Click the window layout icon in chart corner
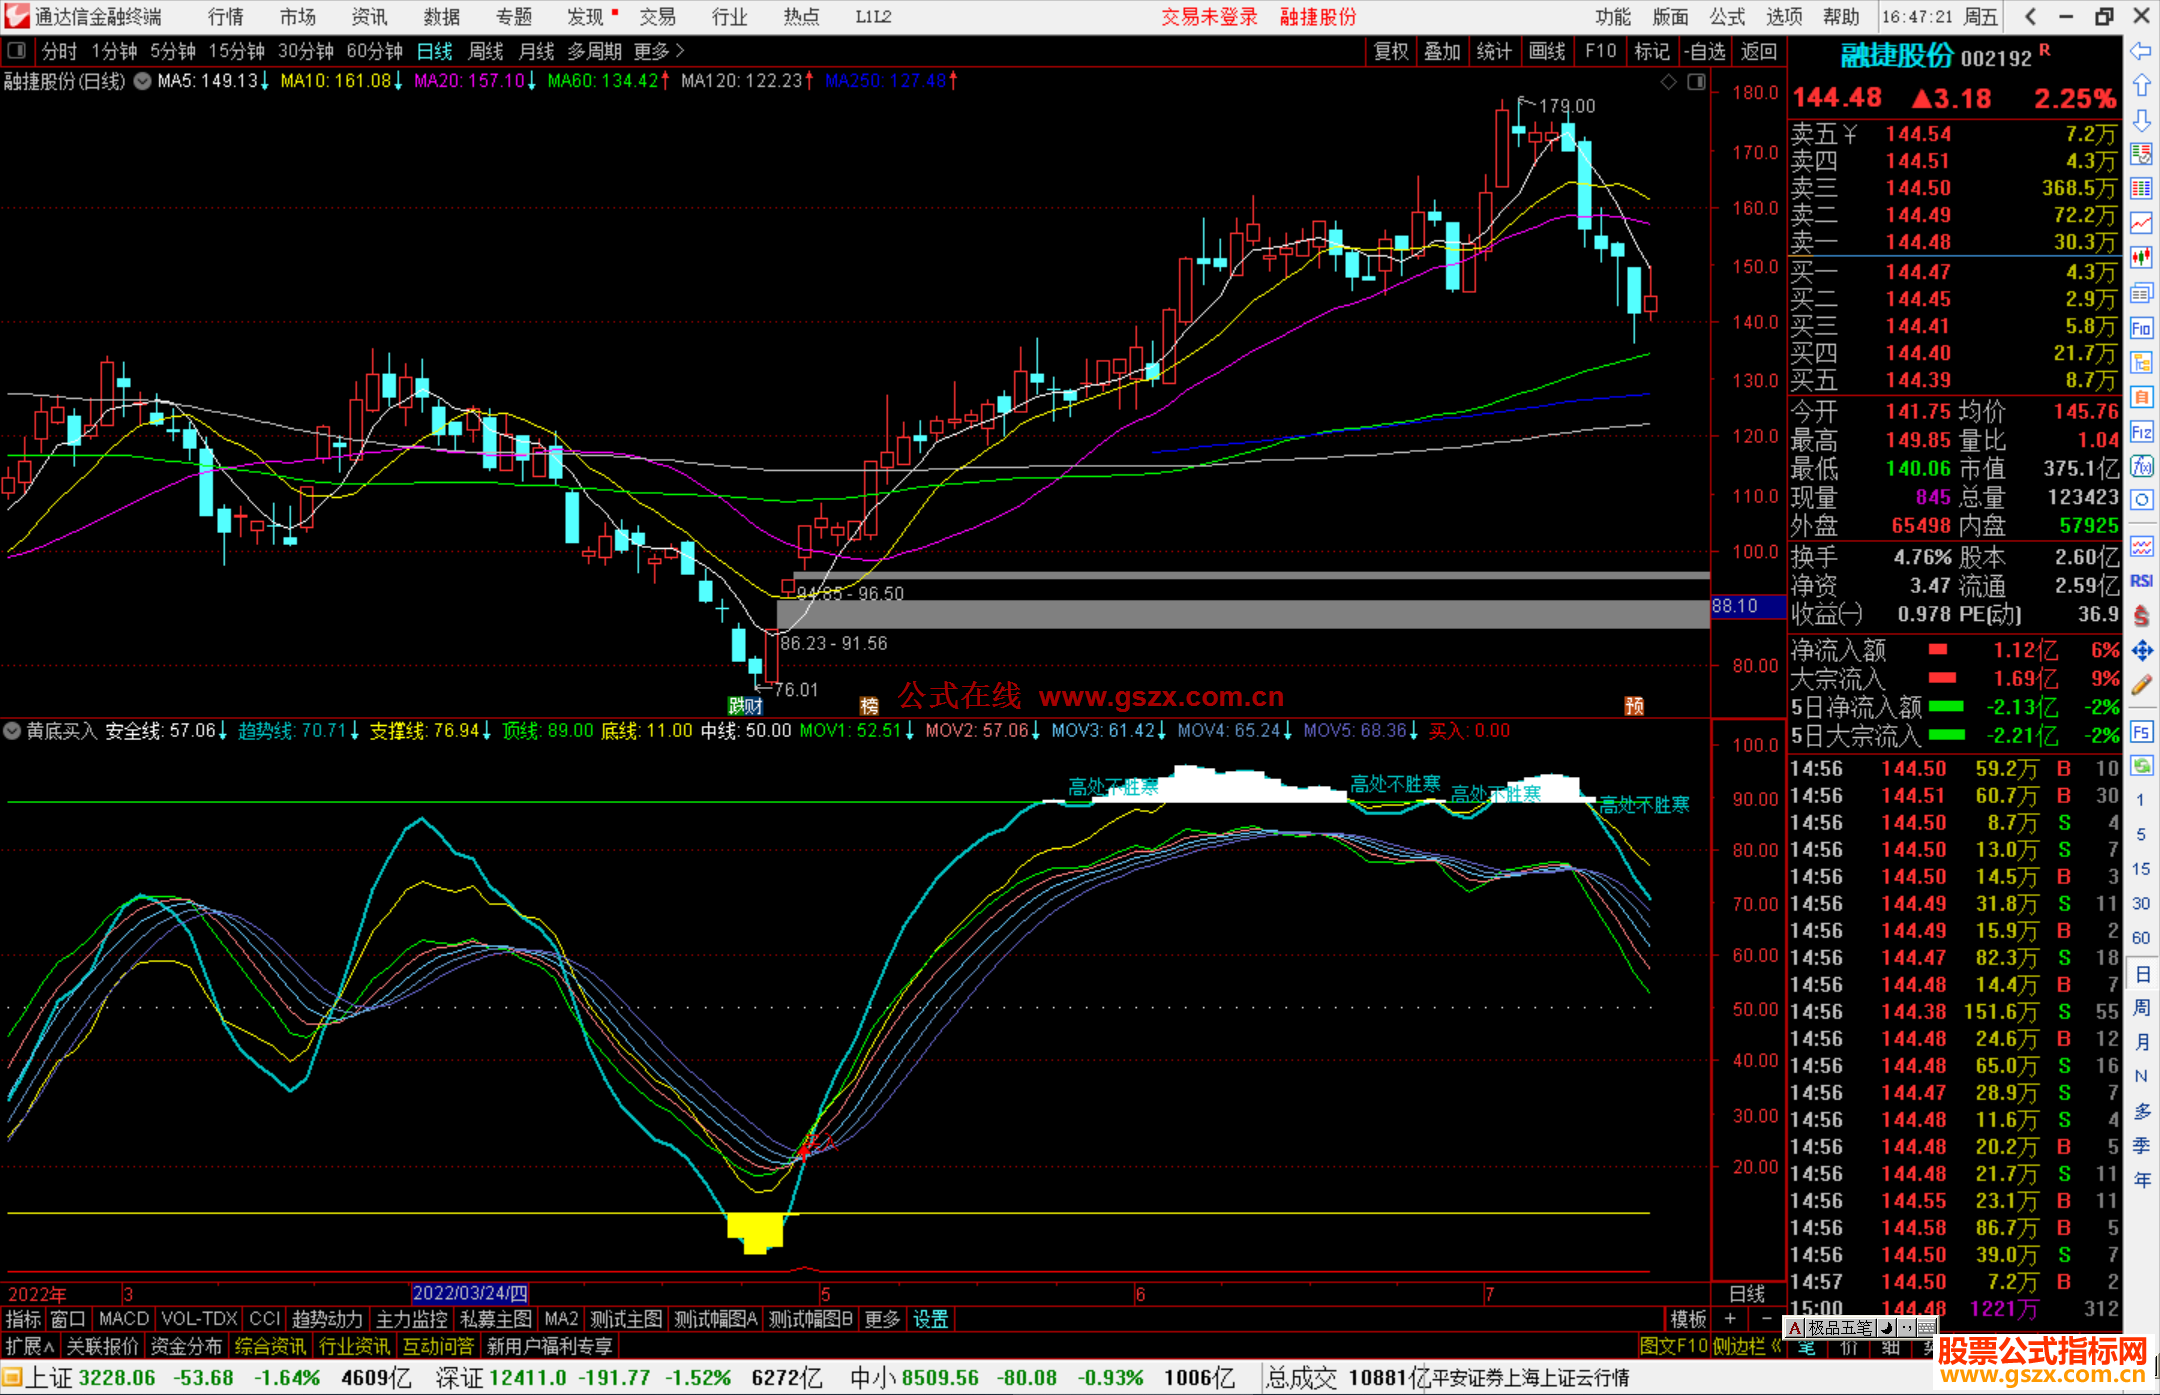 (1696, 82)
